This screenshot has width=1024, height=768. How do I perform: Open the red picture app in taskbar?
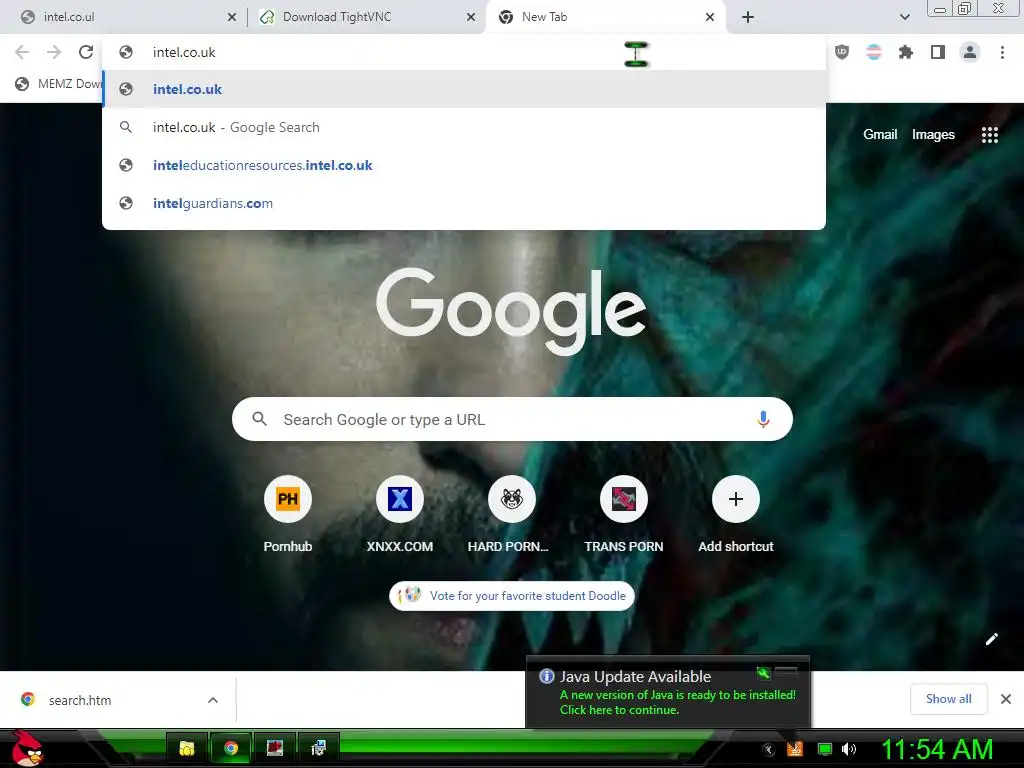[x=275, y=748]
